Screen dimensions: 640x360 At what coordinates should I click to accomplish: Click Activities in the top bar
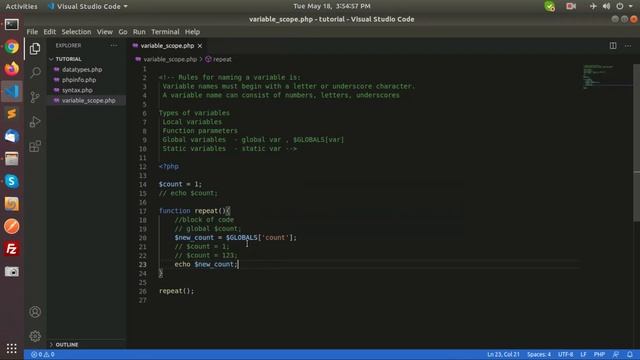(x=21, y=7)
